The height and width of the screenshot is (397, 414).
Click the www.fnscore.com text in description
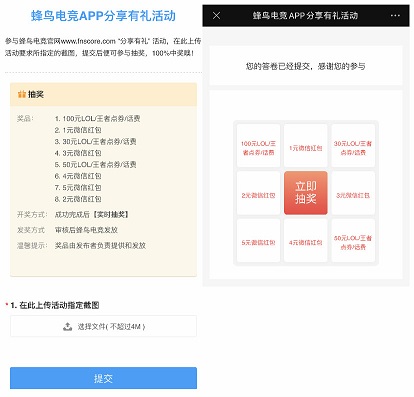[88, 41]
